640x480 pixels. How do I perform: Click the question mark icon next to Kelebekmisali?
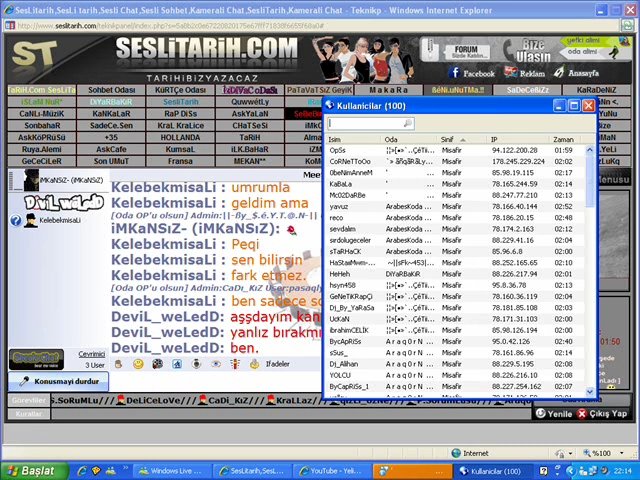click(16, 221)
